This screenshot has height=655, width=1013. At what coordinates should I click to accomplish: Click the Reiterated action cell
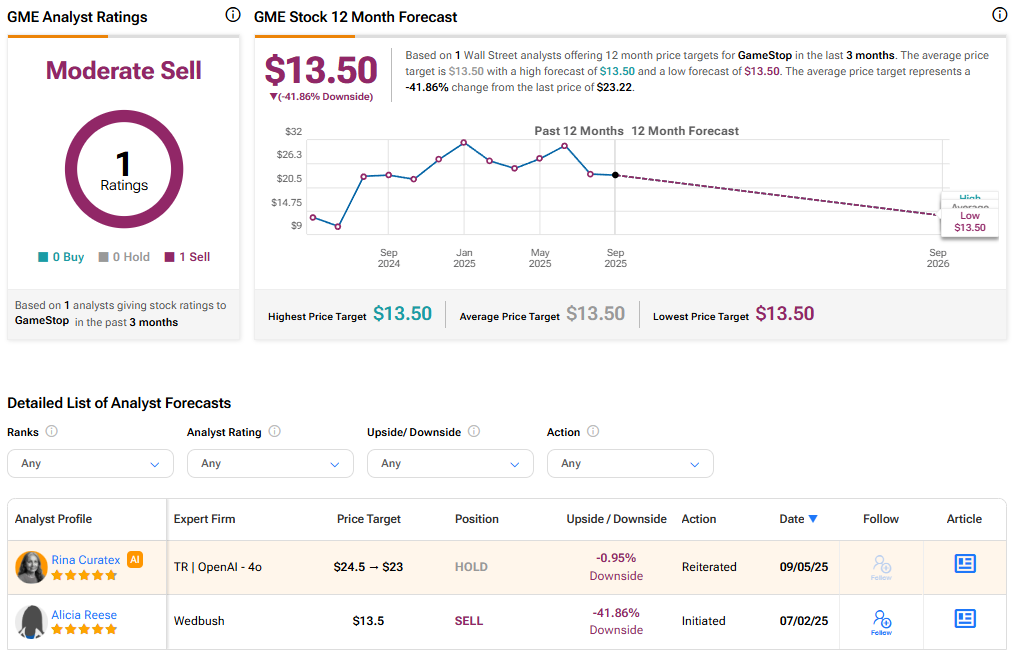click(709, 567)
